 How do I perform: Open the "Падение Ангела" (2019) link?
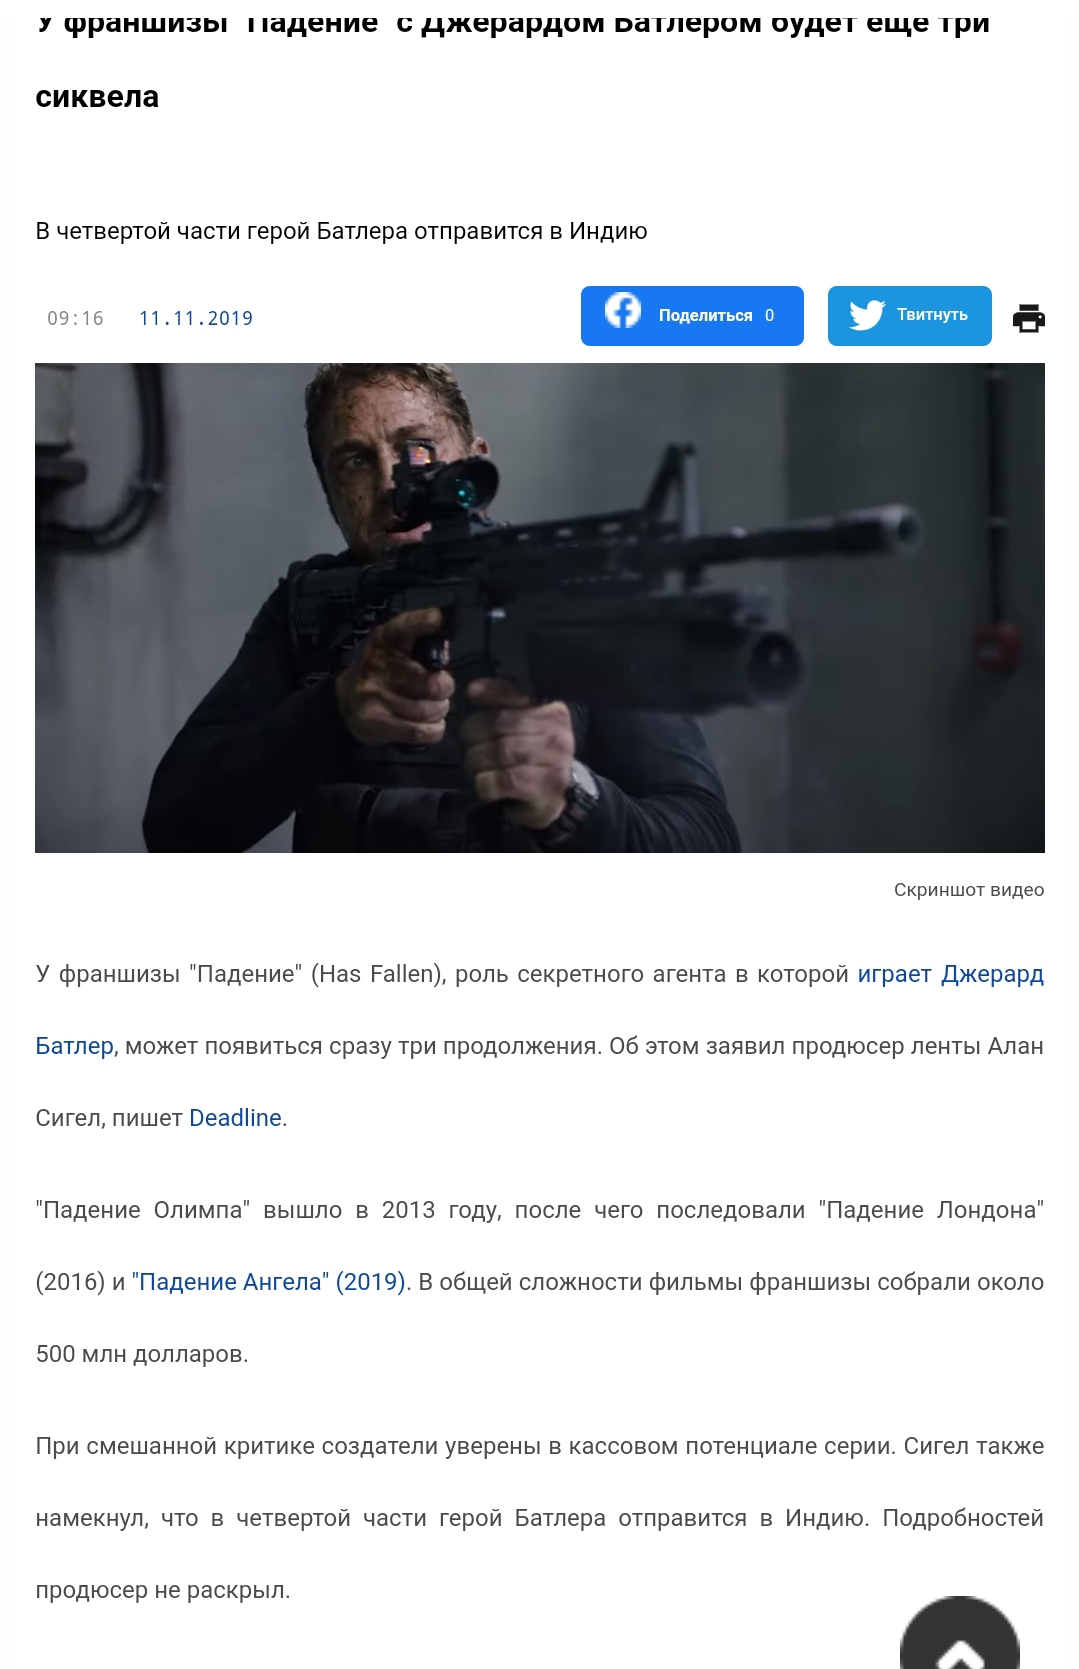(268, 1282)
